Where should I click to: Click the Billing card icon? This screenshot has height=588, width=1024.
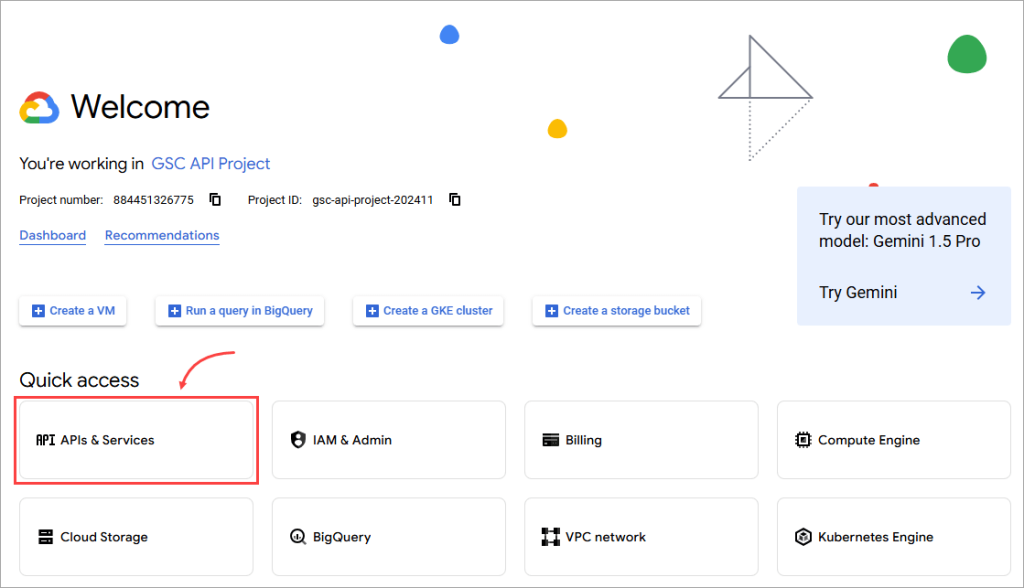(551, 440)
